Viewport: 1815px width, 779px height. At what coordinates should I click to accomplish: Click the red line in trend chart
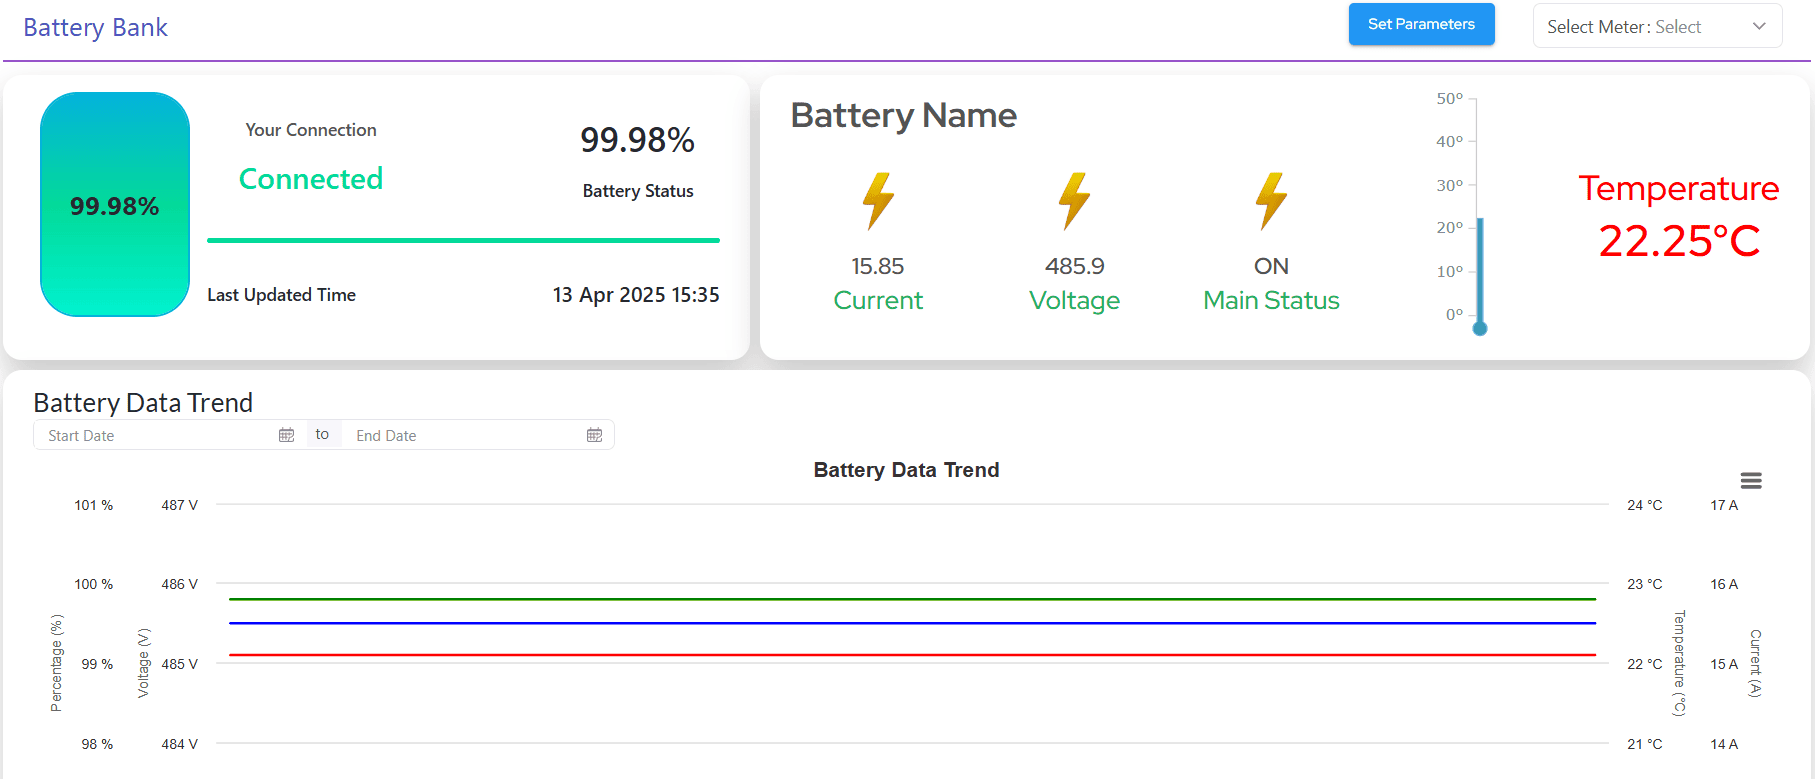912,655
